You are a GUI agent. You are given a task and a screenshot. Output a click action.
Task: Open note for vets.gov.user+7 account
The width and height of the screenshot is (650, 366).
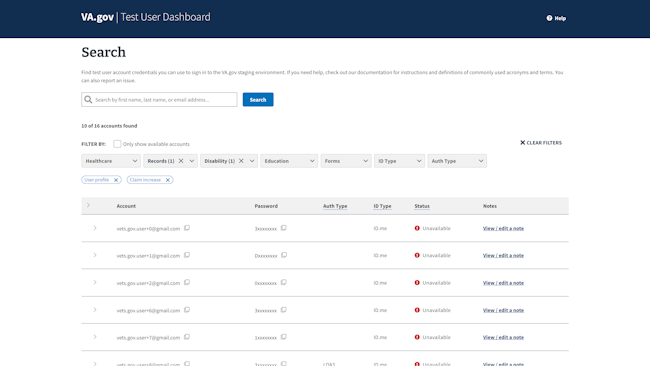pos(503,337)
